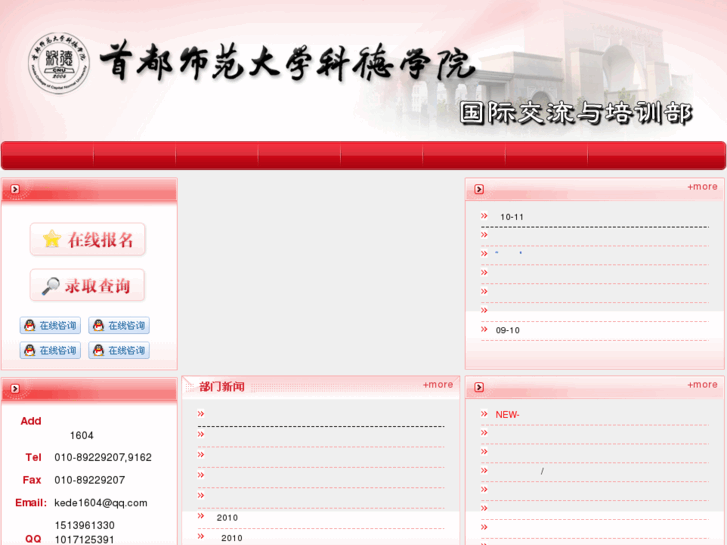Select the 部门新闻 section title
Image resolution: width=727 pixels, height=545 pixels.
(x=222, y=386)
